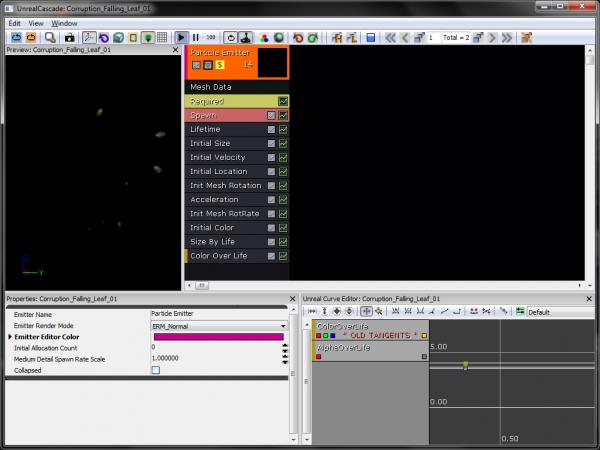This screenshot has width=600, height=450.
Task: Open the Edit menu
Action: (x=14, y=21)
